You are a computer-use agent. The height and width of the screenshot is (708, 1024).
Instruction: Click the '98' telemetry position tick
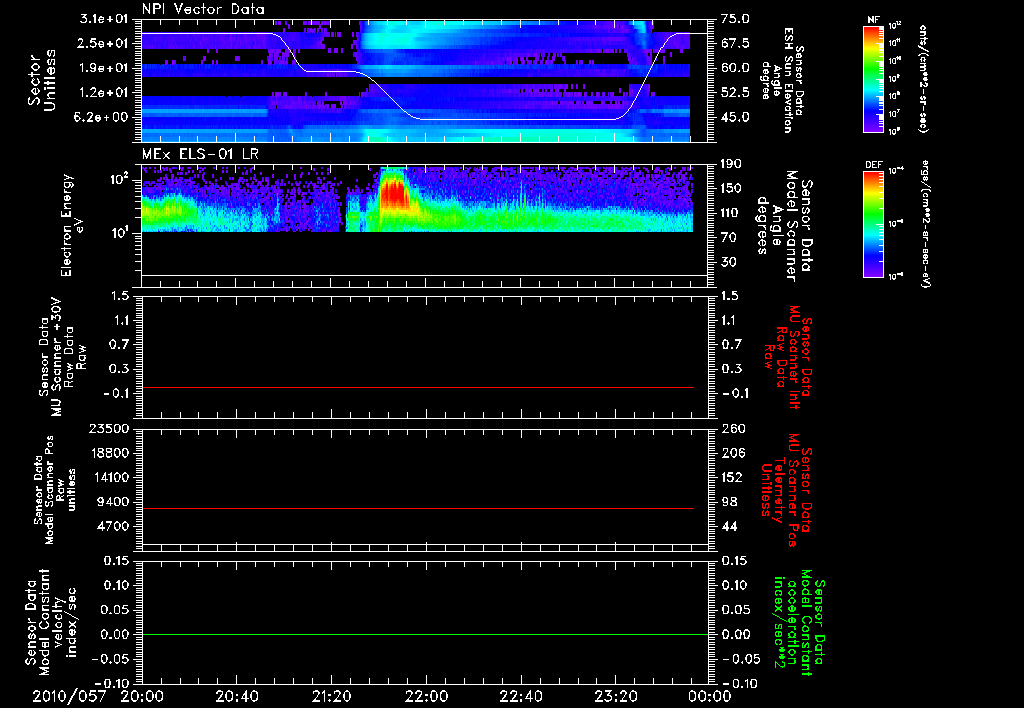729,502
